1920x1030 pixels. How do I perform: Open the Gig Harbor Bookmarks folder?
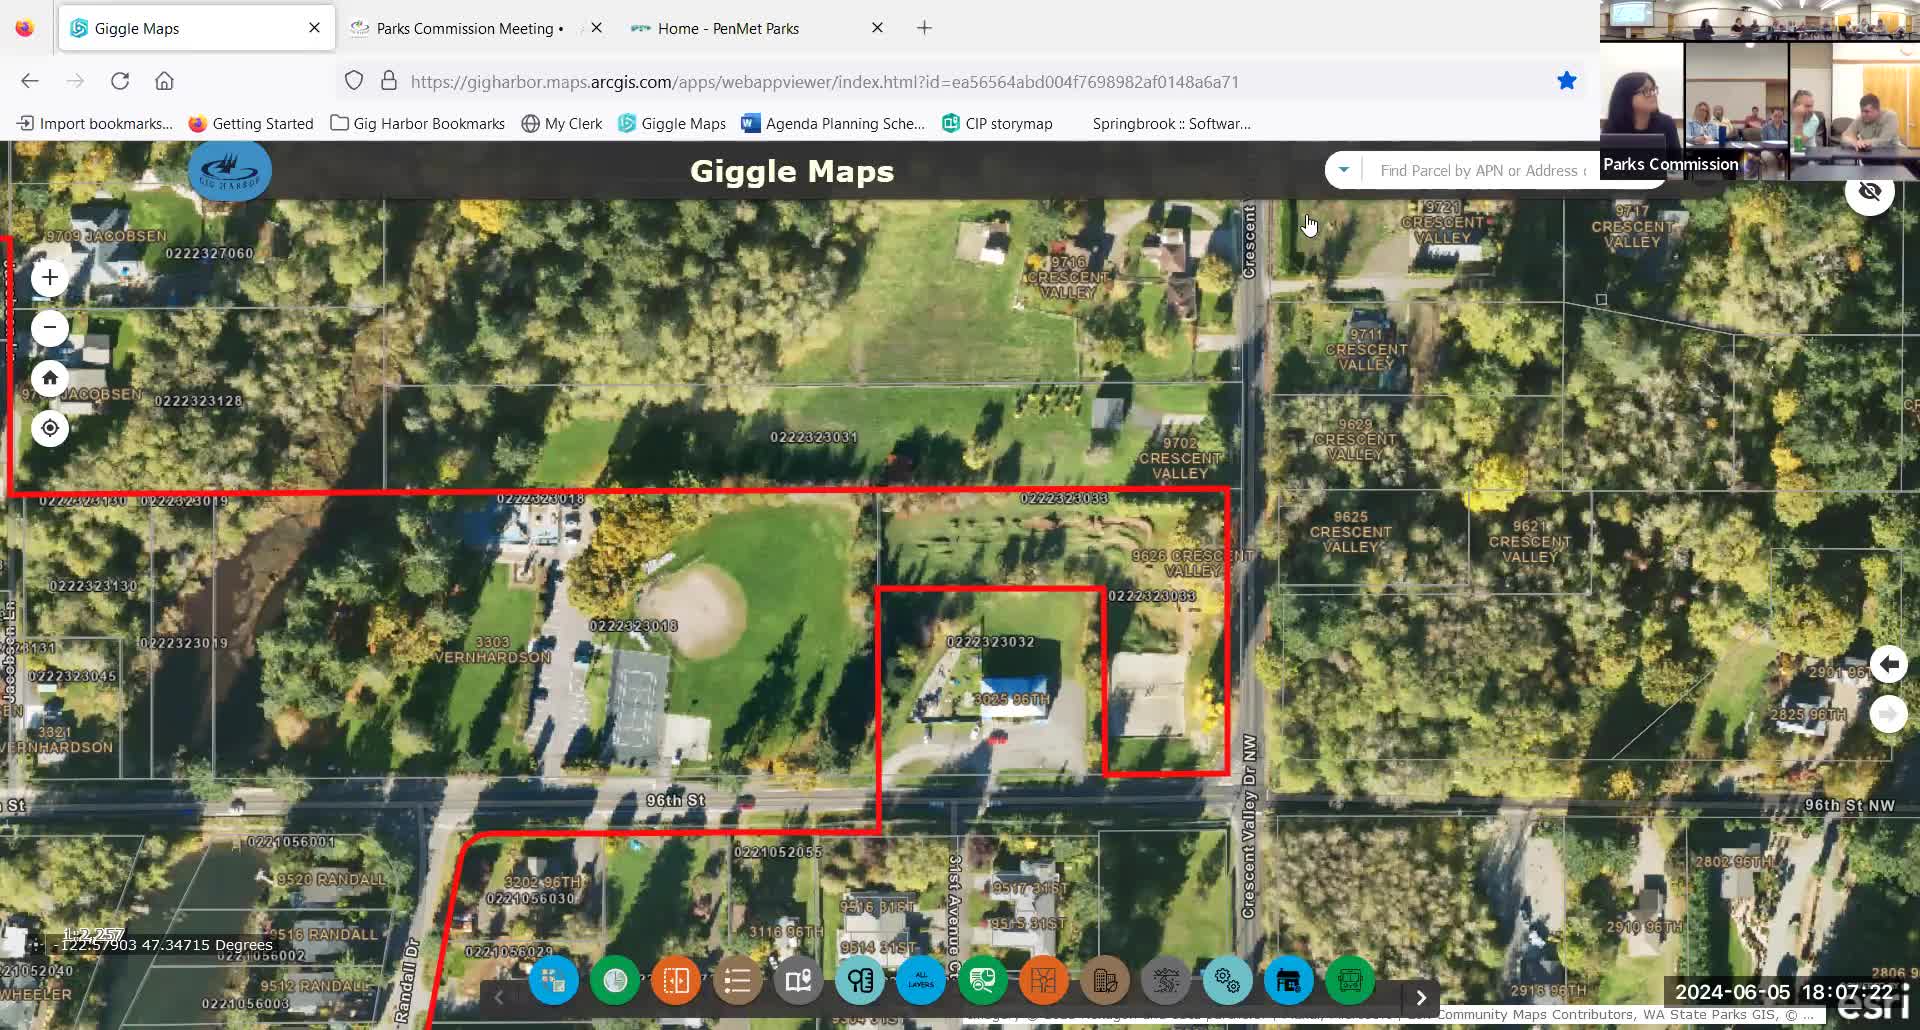click(x=417, y=123)
